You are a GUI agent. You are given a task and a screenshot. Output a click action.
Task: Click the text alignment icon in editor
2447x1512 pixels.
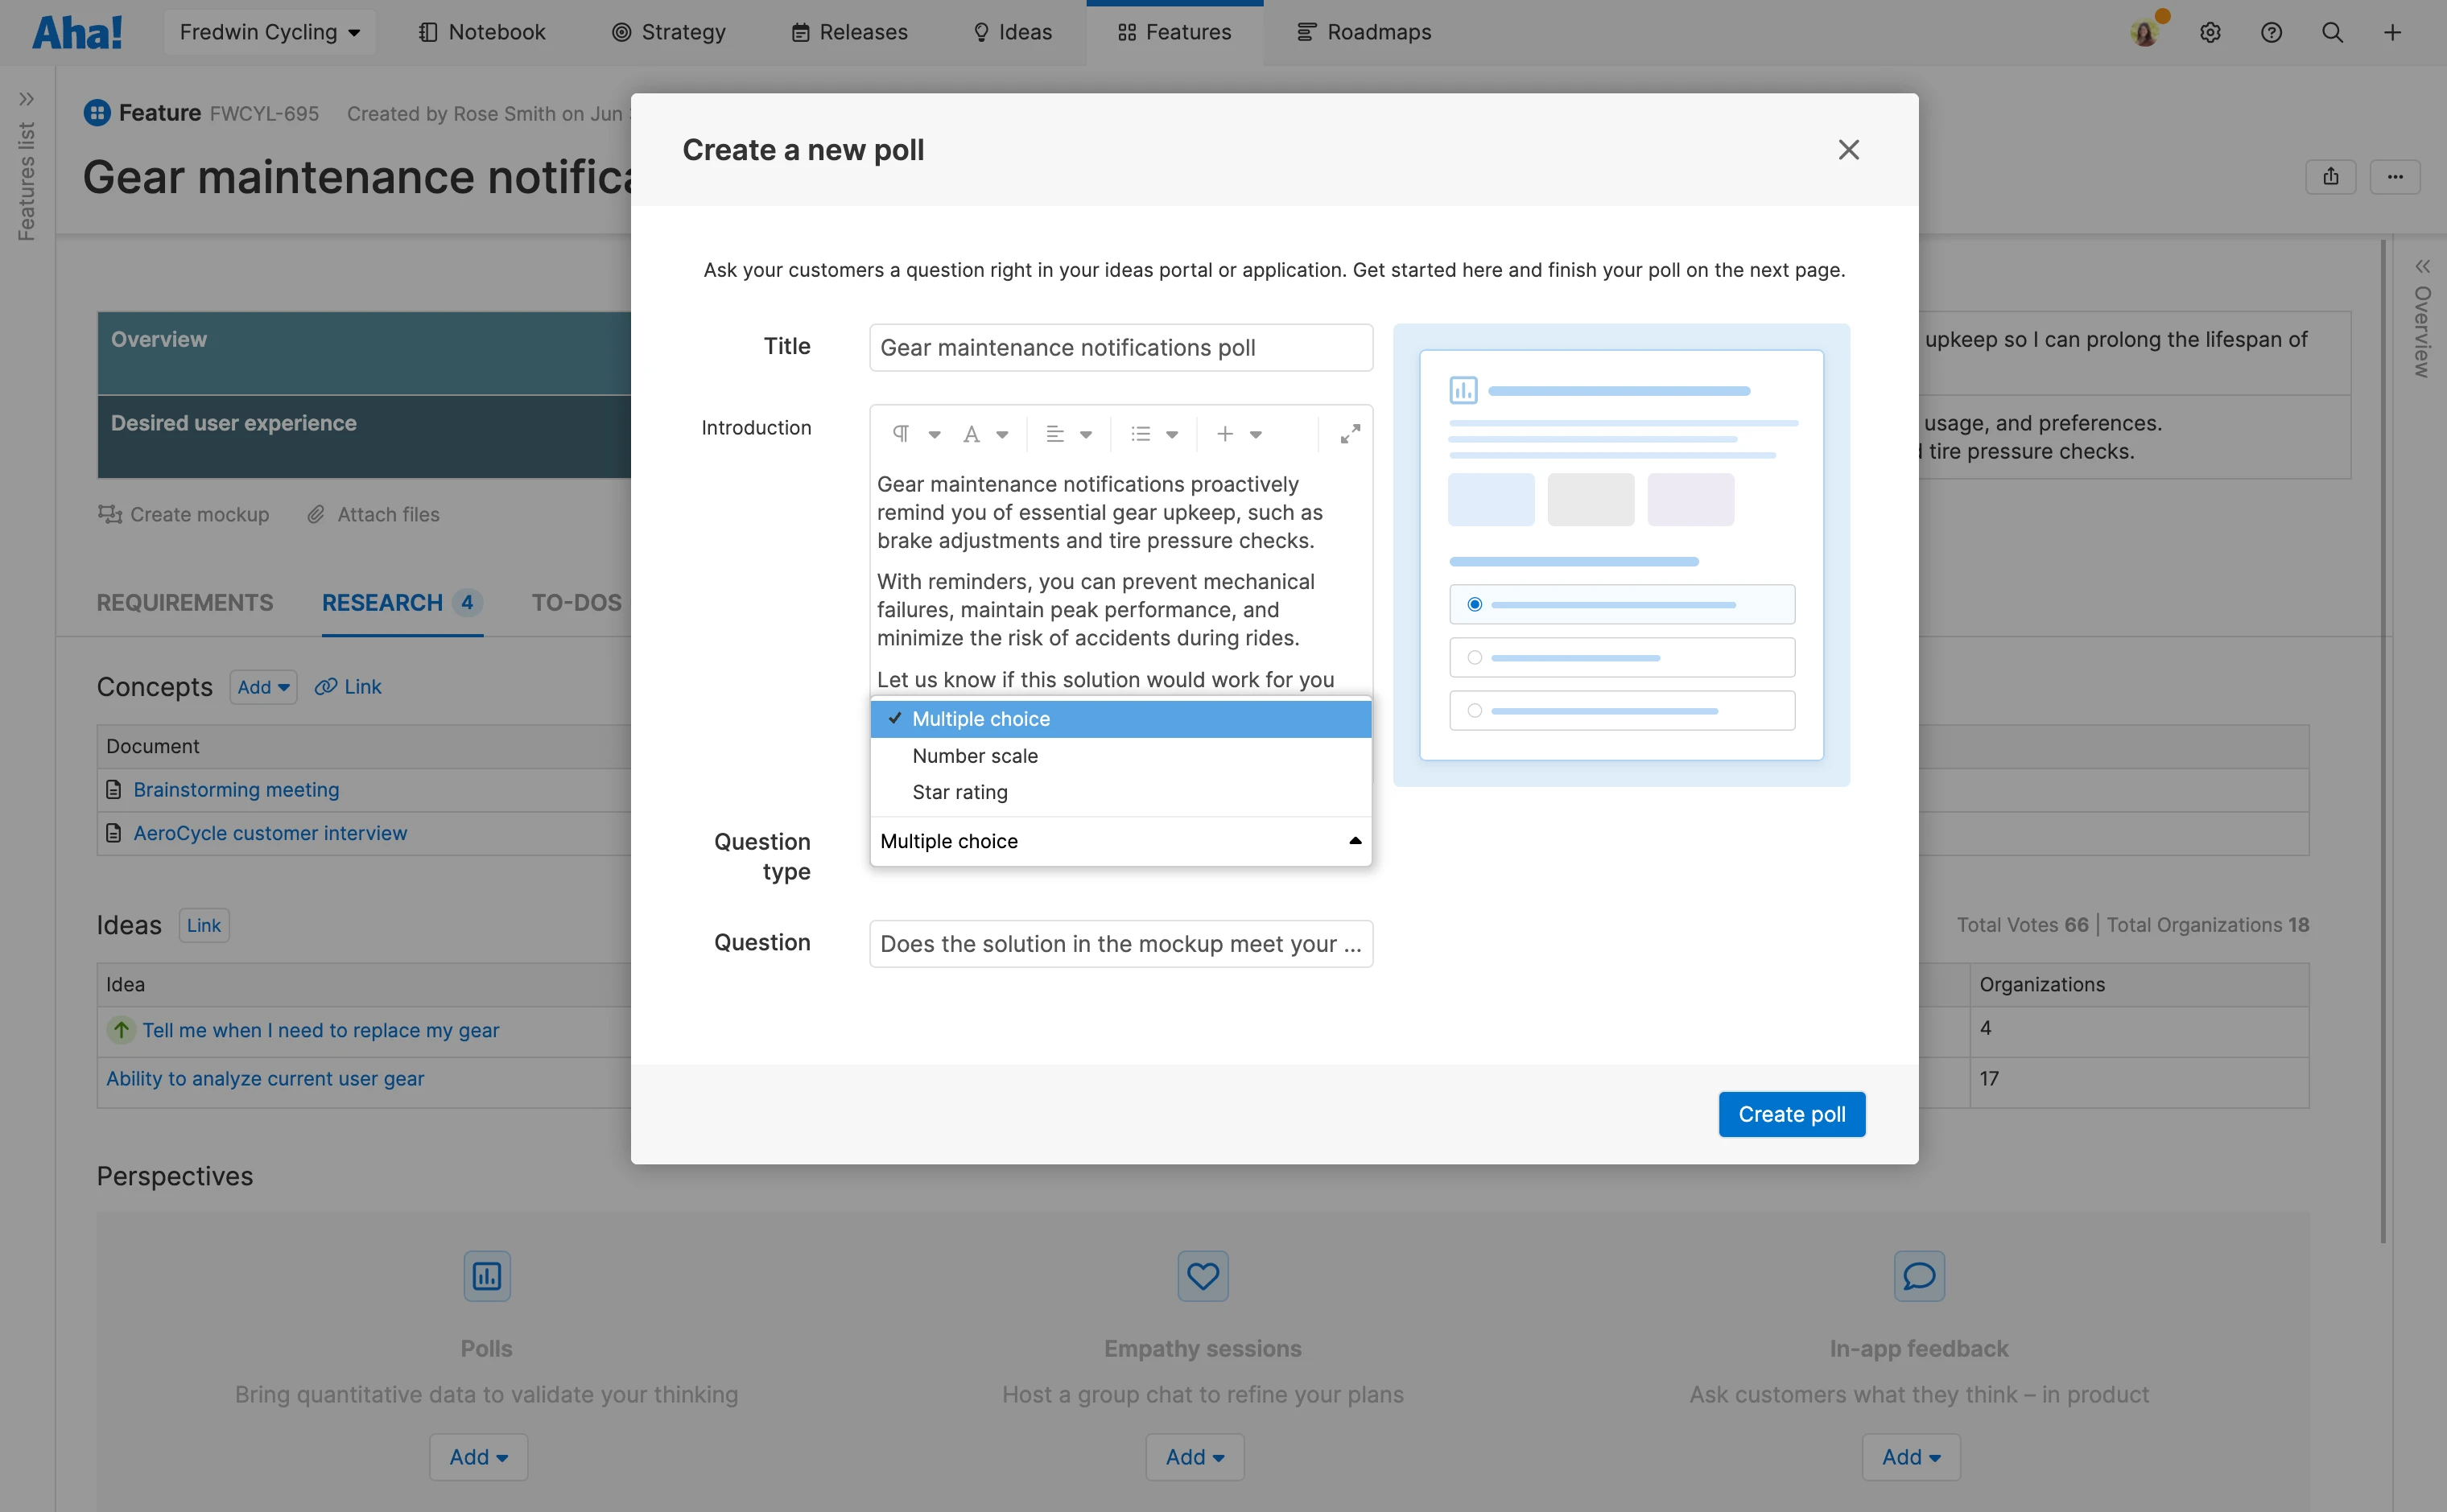[x=1055, y=434]
